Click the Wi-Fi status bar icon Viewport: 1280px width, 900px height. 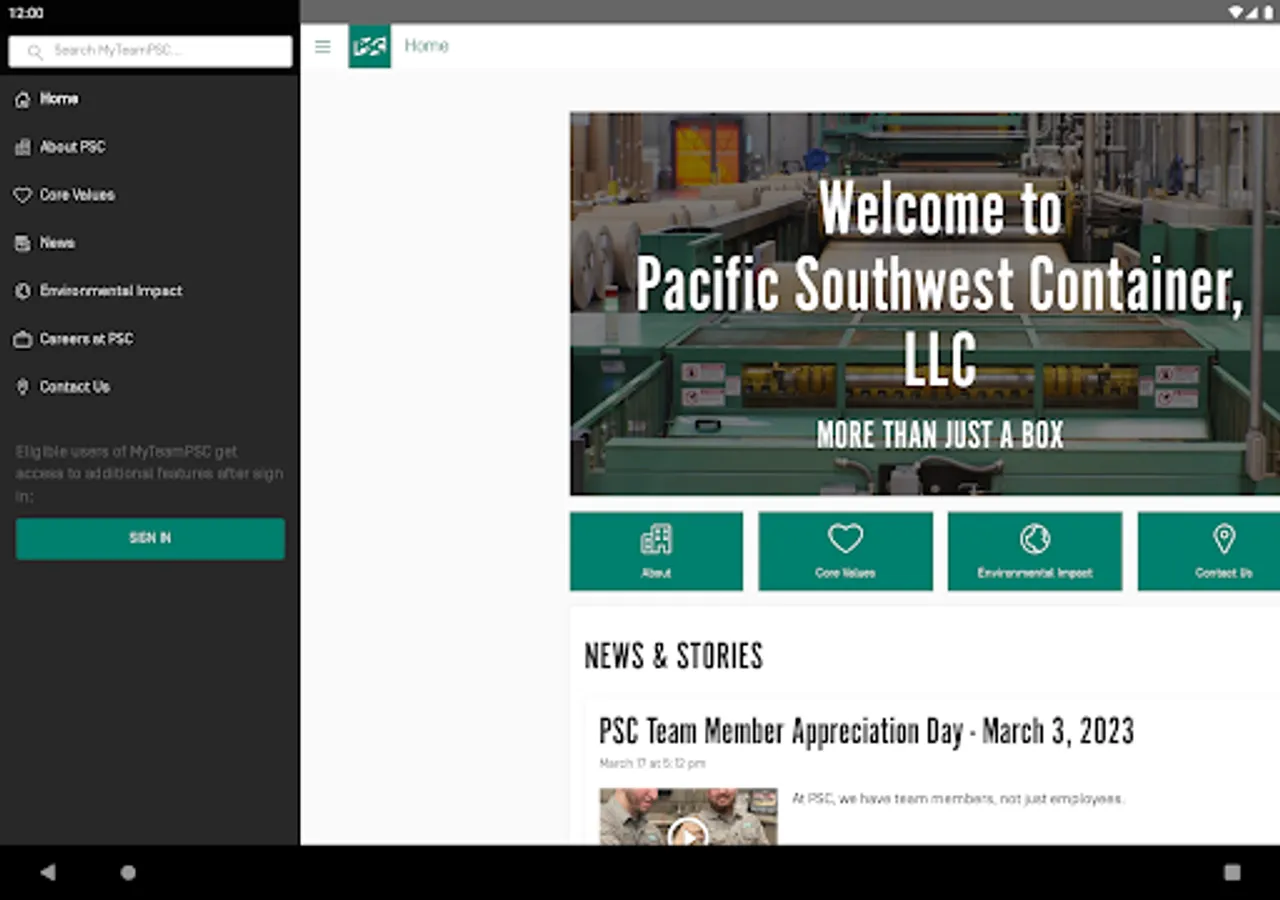click(1236, 12)
